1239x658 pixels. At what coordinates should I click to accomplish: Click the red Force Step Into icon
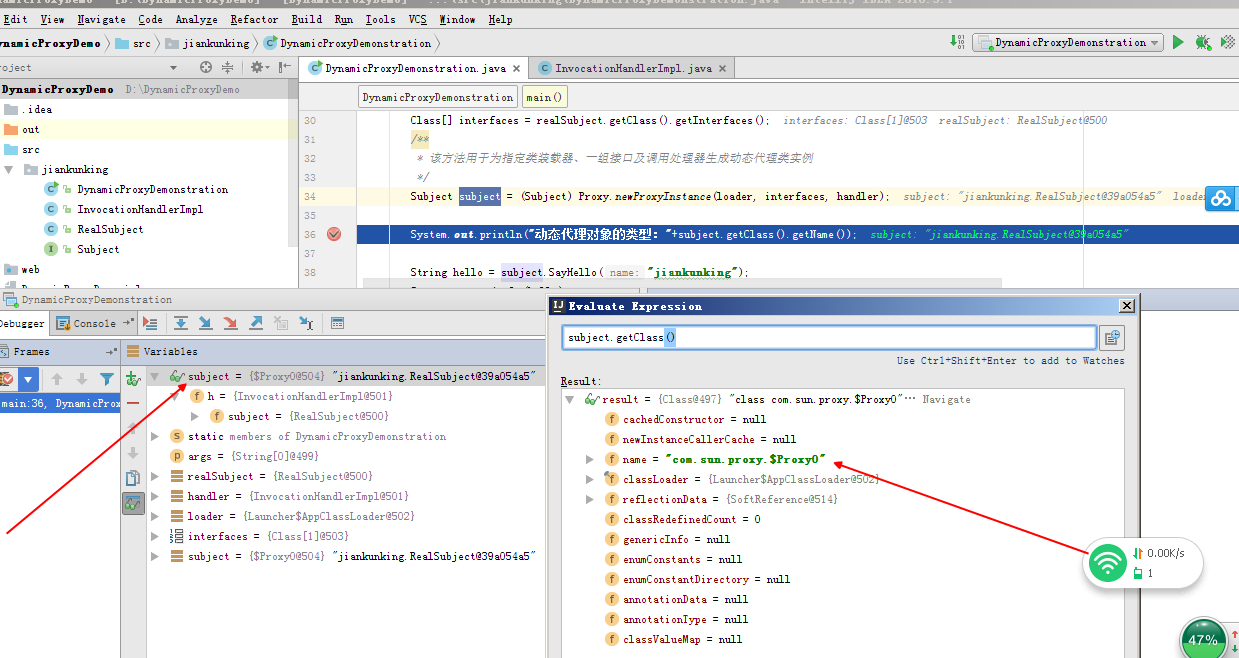[230, 323]
